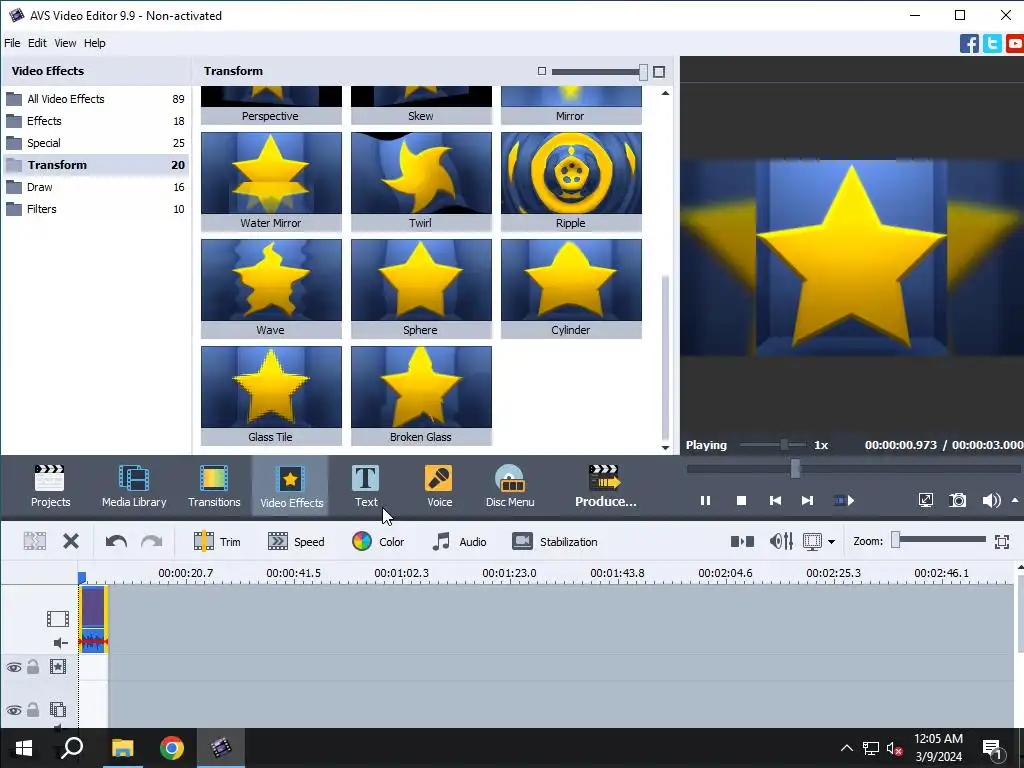Open the Disc Menu section

coord(510,486)
